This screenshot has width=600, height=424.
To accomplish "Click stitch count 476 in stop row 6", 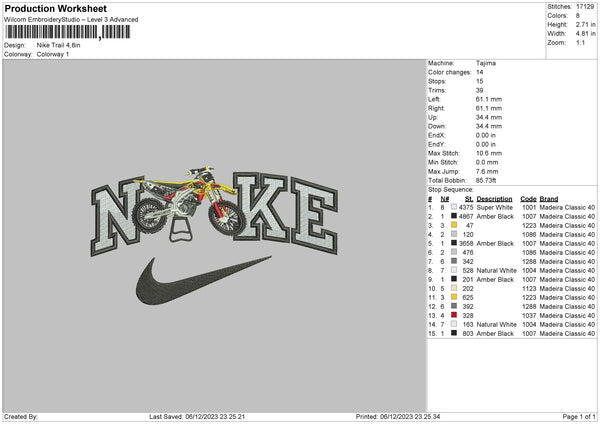I will coord(468,252).
